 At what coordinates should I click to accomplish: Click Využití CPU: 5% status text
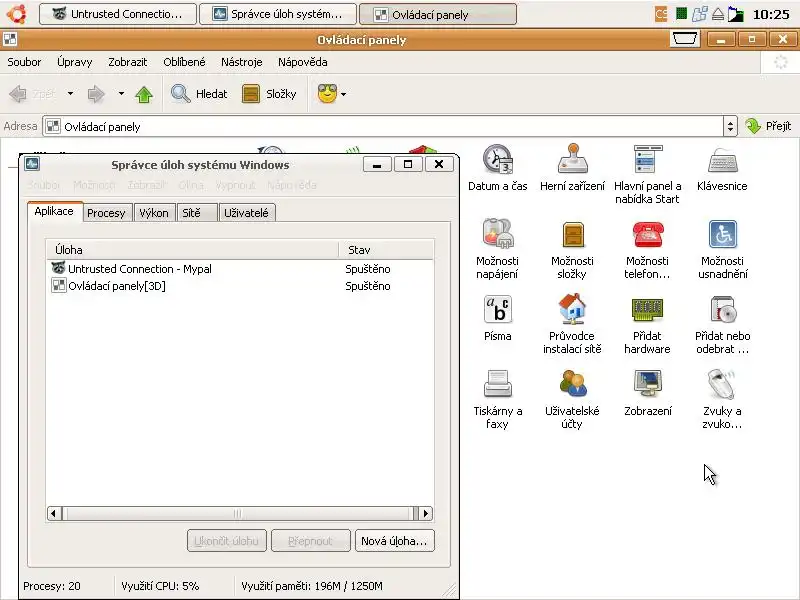pyautogui.click(x=160, y=586)
